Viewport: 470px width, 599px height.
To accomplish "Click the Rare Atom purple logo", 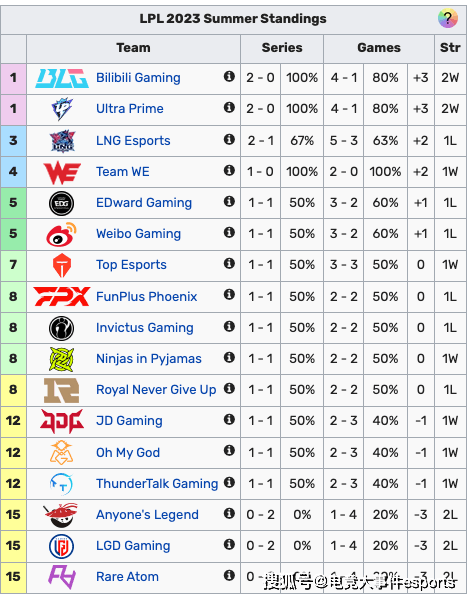I will coord(62,577).
